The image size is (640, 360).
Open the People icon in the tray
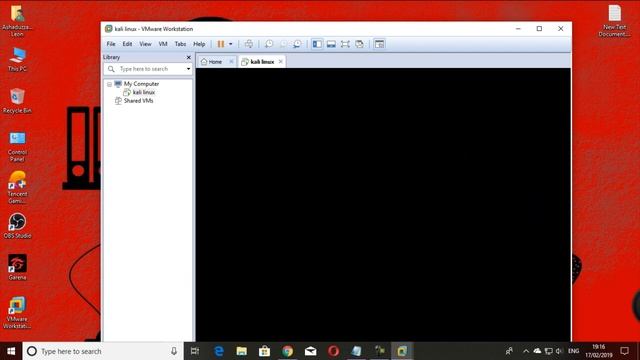click(509, 351)
